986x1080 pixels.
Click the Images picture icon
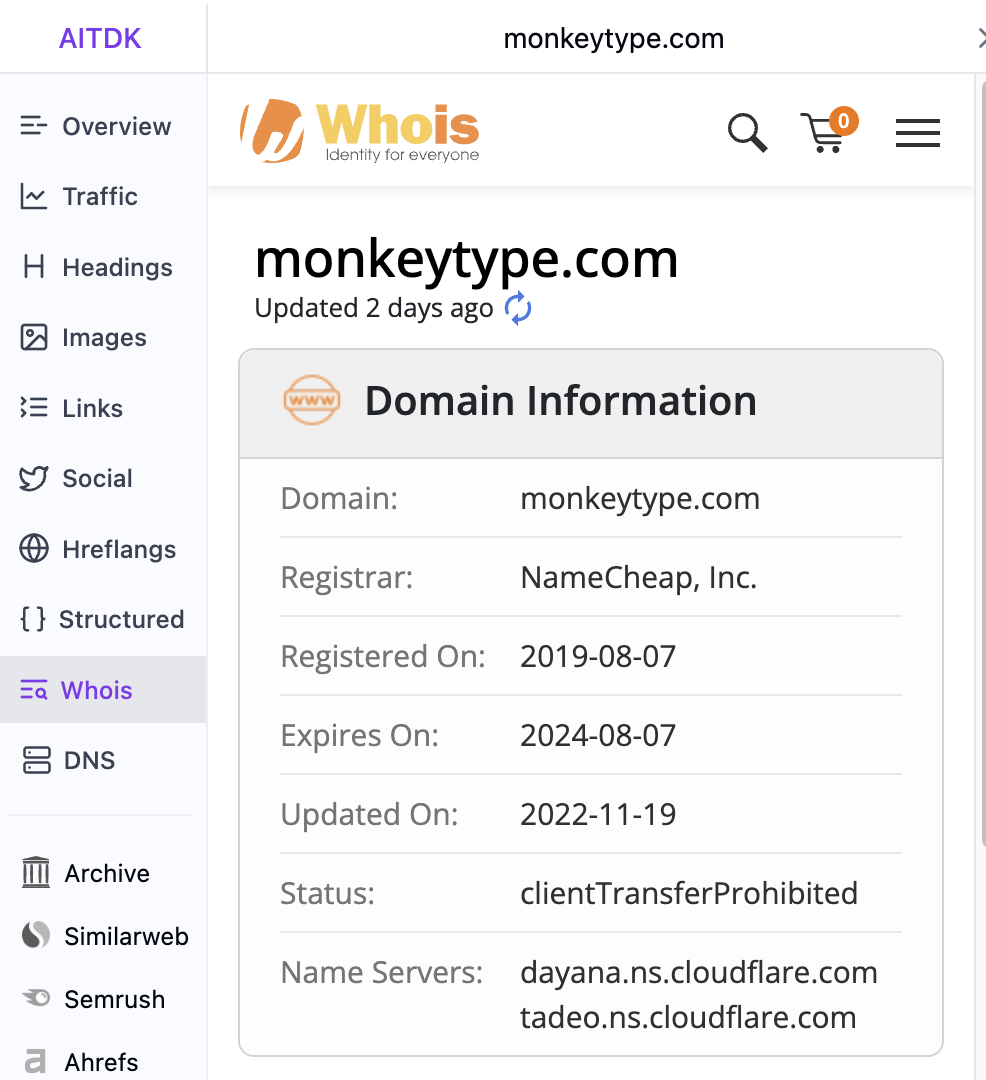34,338
